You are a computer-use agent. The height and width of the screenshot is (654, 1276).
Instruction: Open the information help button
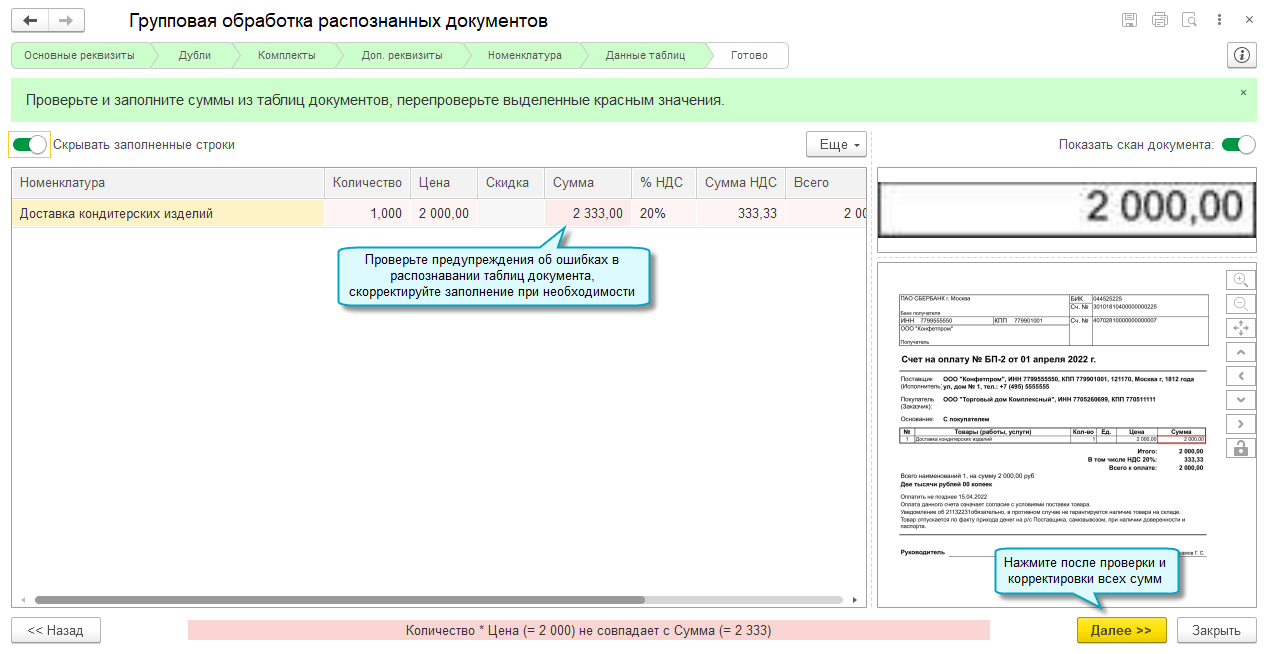pos(1242,55)
